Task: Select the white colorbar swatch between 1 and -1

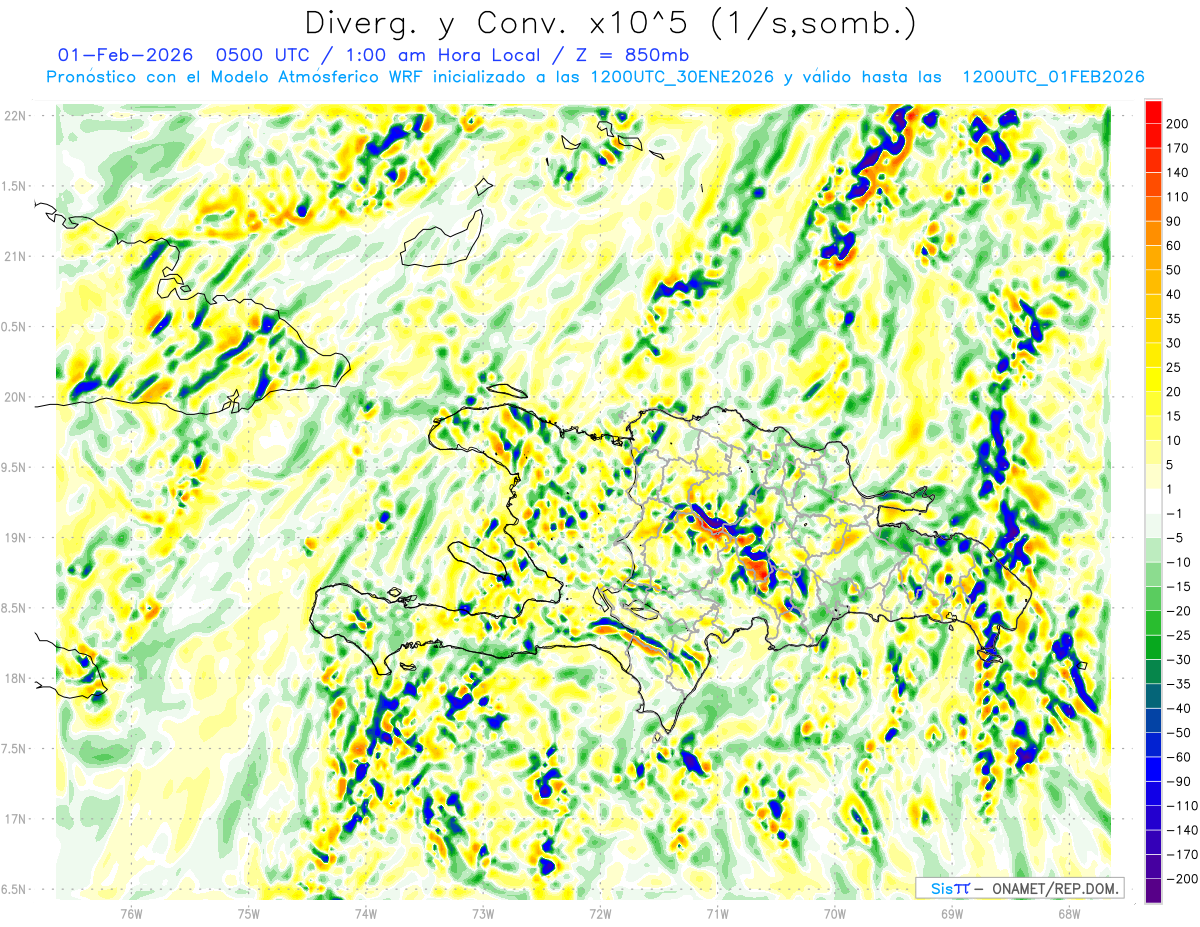Action: (1153, 502)
